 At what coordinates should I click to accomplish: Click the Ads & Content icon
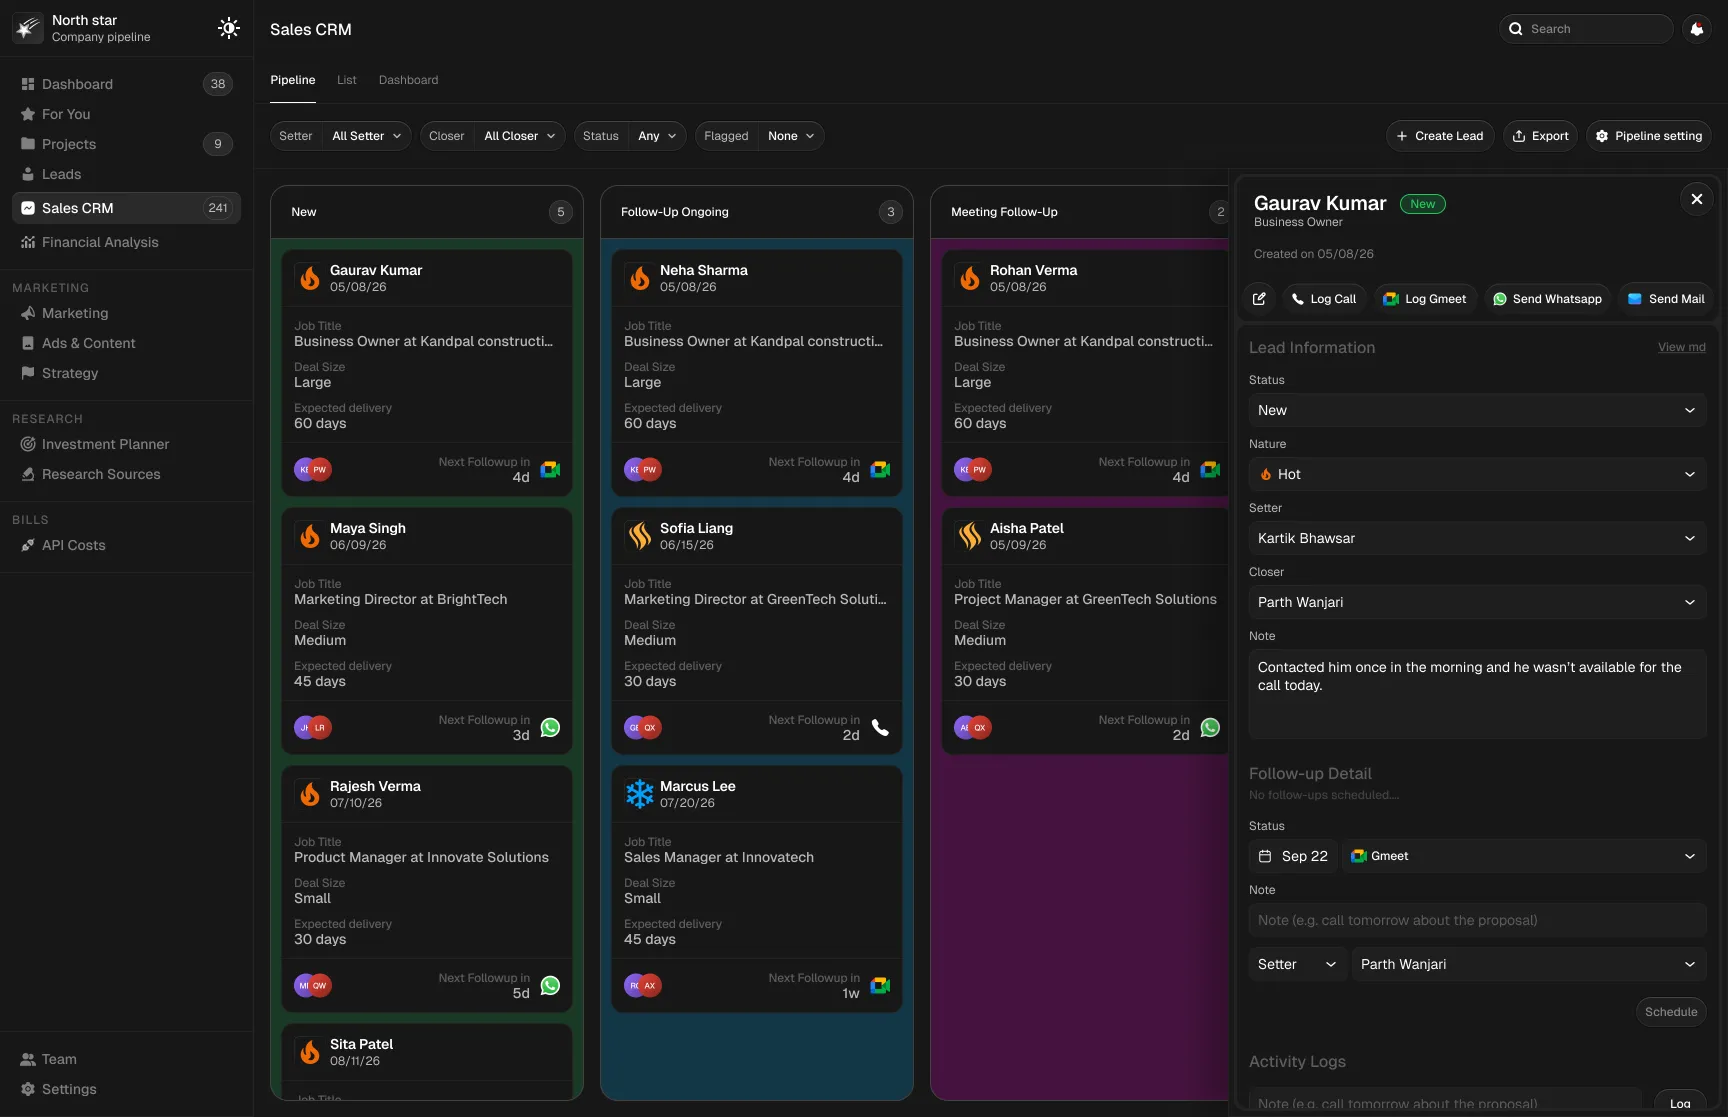point(28,343)
